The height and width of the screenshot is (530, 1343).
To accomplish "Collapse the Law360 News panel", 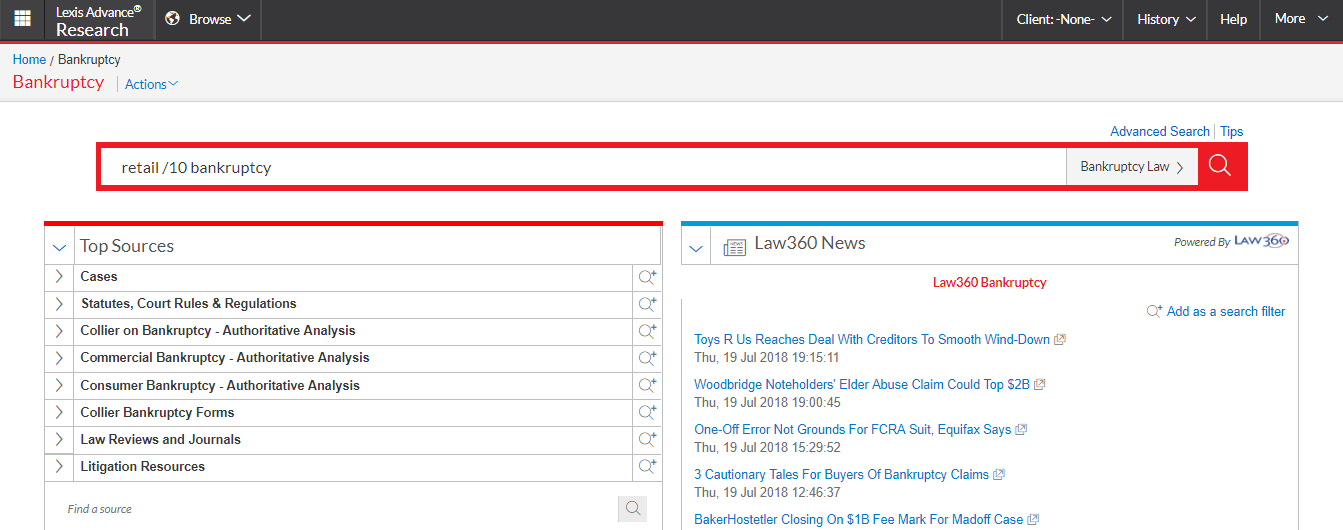I will coord(696,247).
